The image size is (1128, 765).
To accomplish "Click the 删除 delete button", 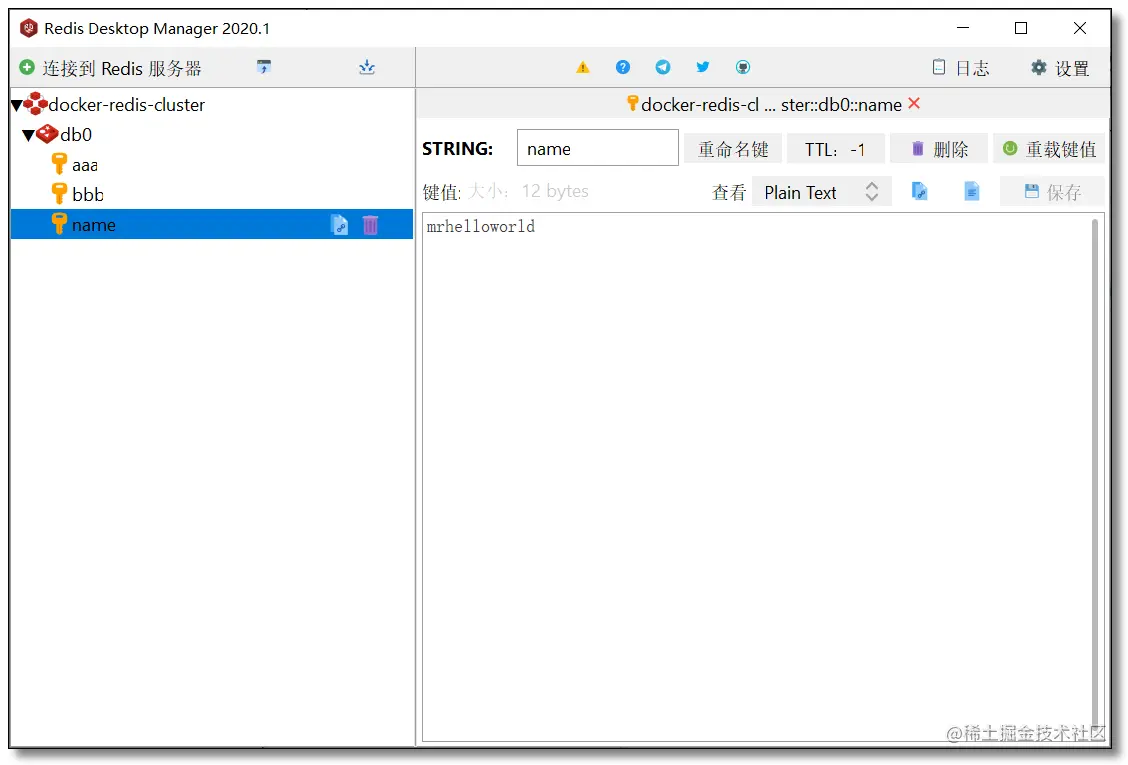I will click(x=939, y=149).
